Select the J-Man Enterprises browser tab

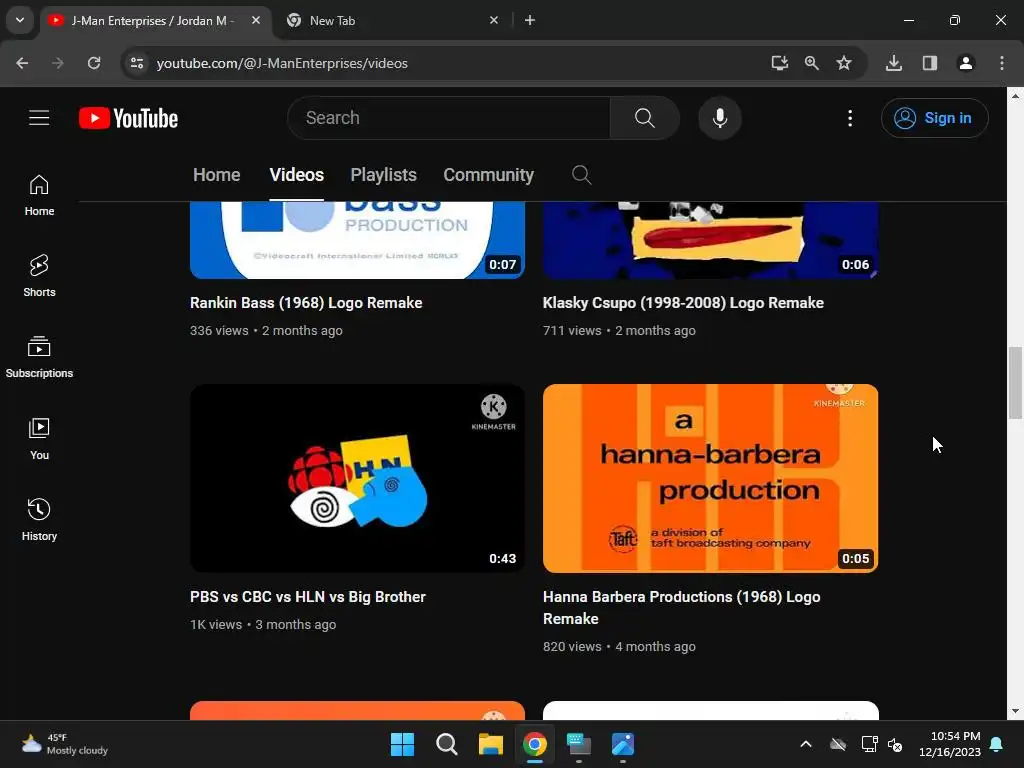pyautogui.click(x=157, y=20)
